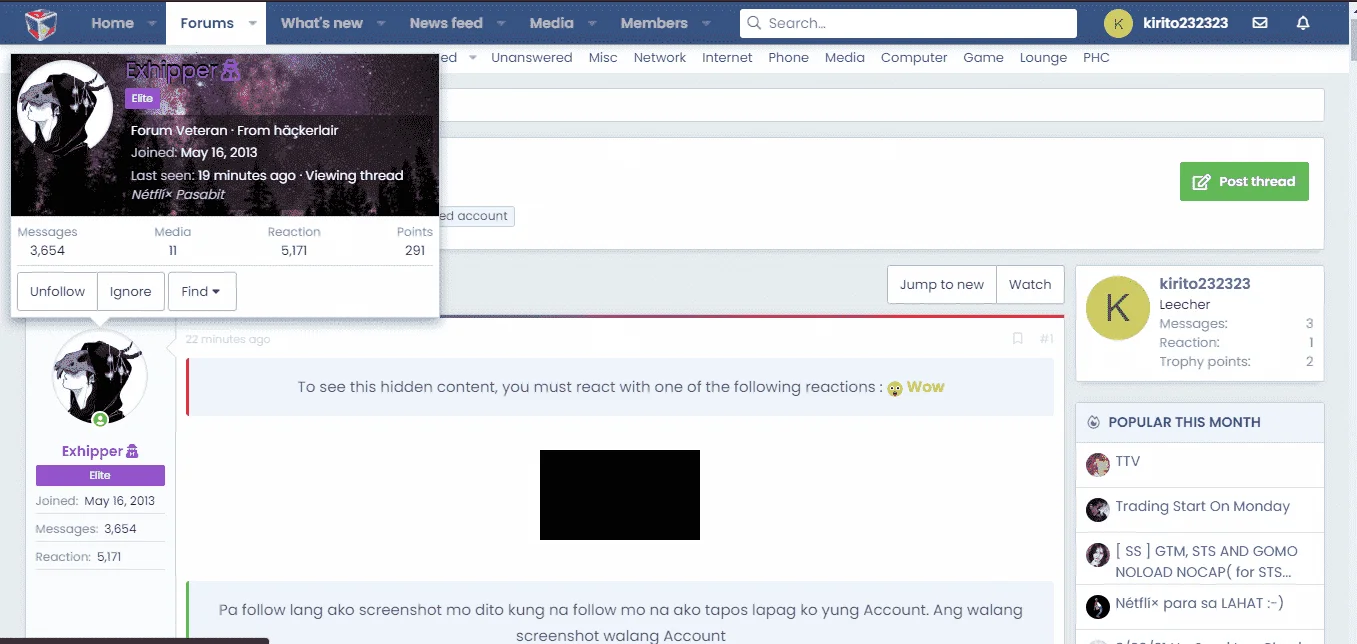Click Exhipper avatar in hover card
Screen dimensions: 1357x644
pos(65,107)
